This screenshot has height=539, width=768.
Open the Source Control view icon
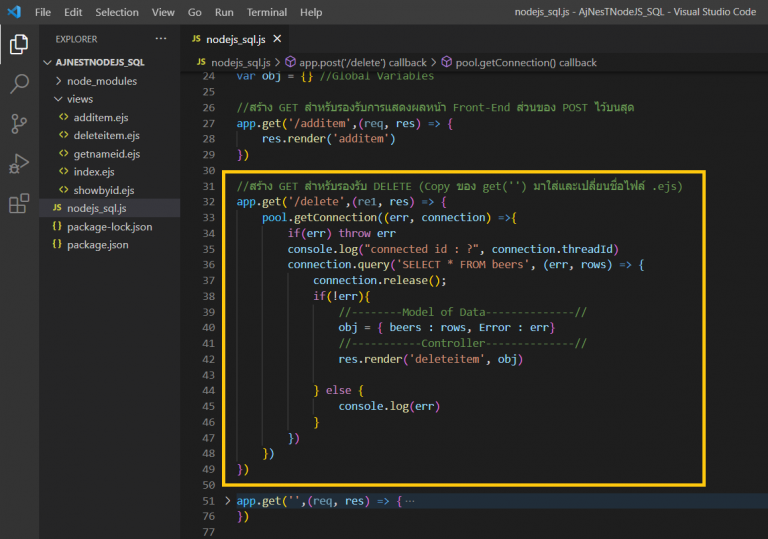point(19,124)
